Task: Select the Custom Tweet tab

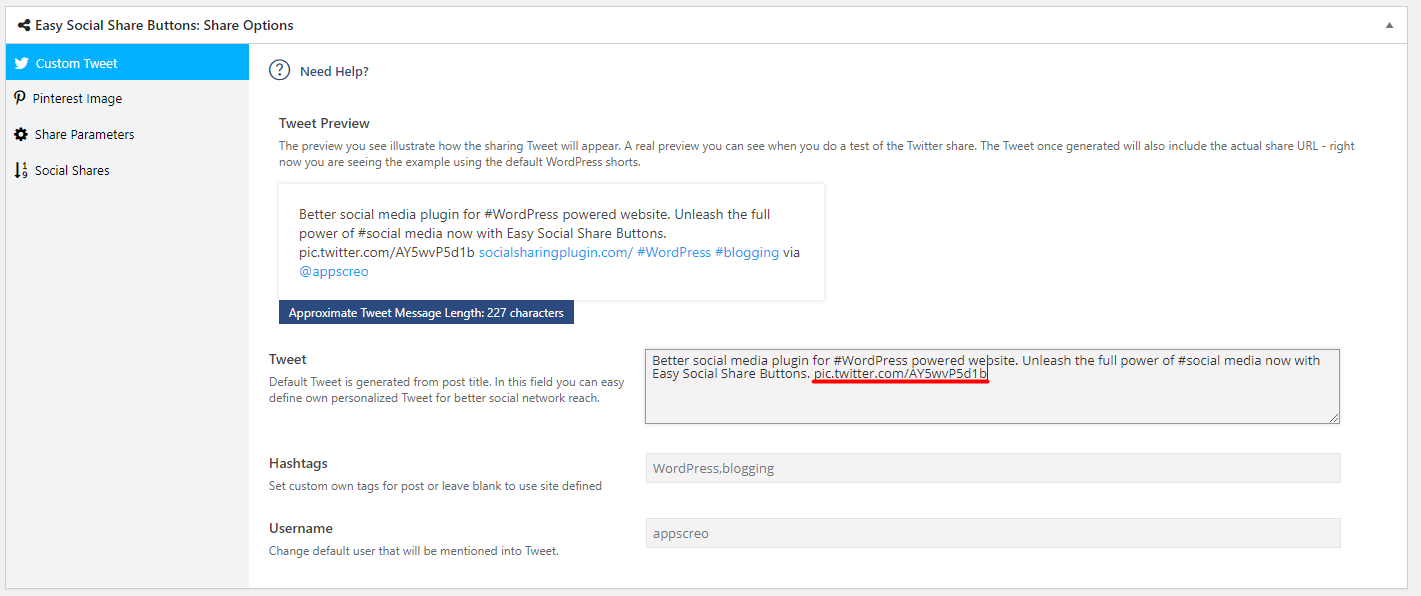Action: tap(76, 63)
